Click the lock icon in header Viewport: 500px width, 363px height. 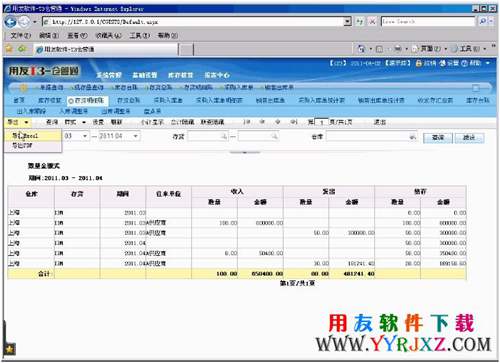coord(419,63)
